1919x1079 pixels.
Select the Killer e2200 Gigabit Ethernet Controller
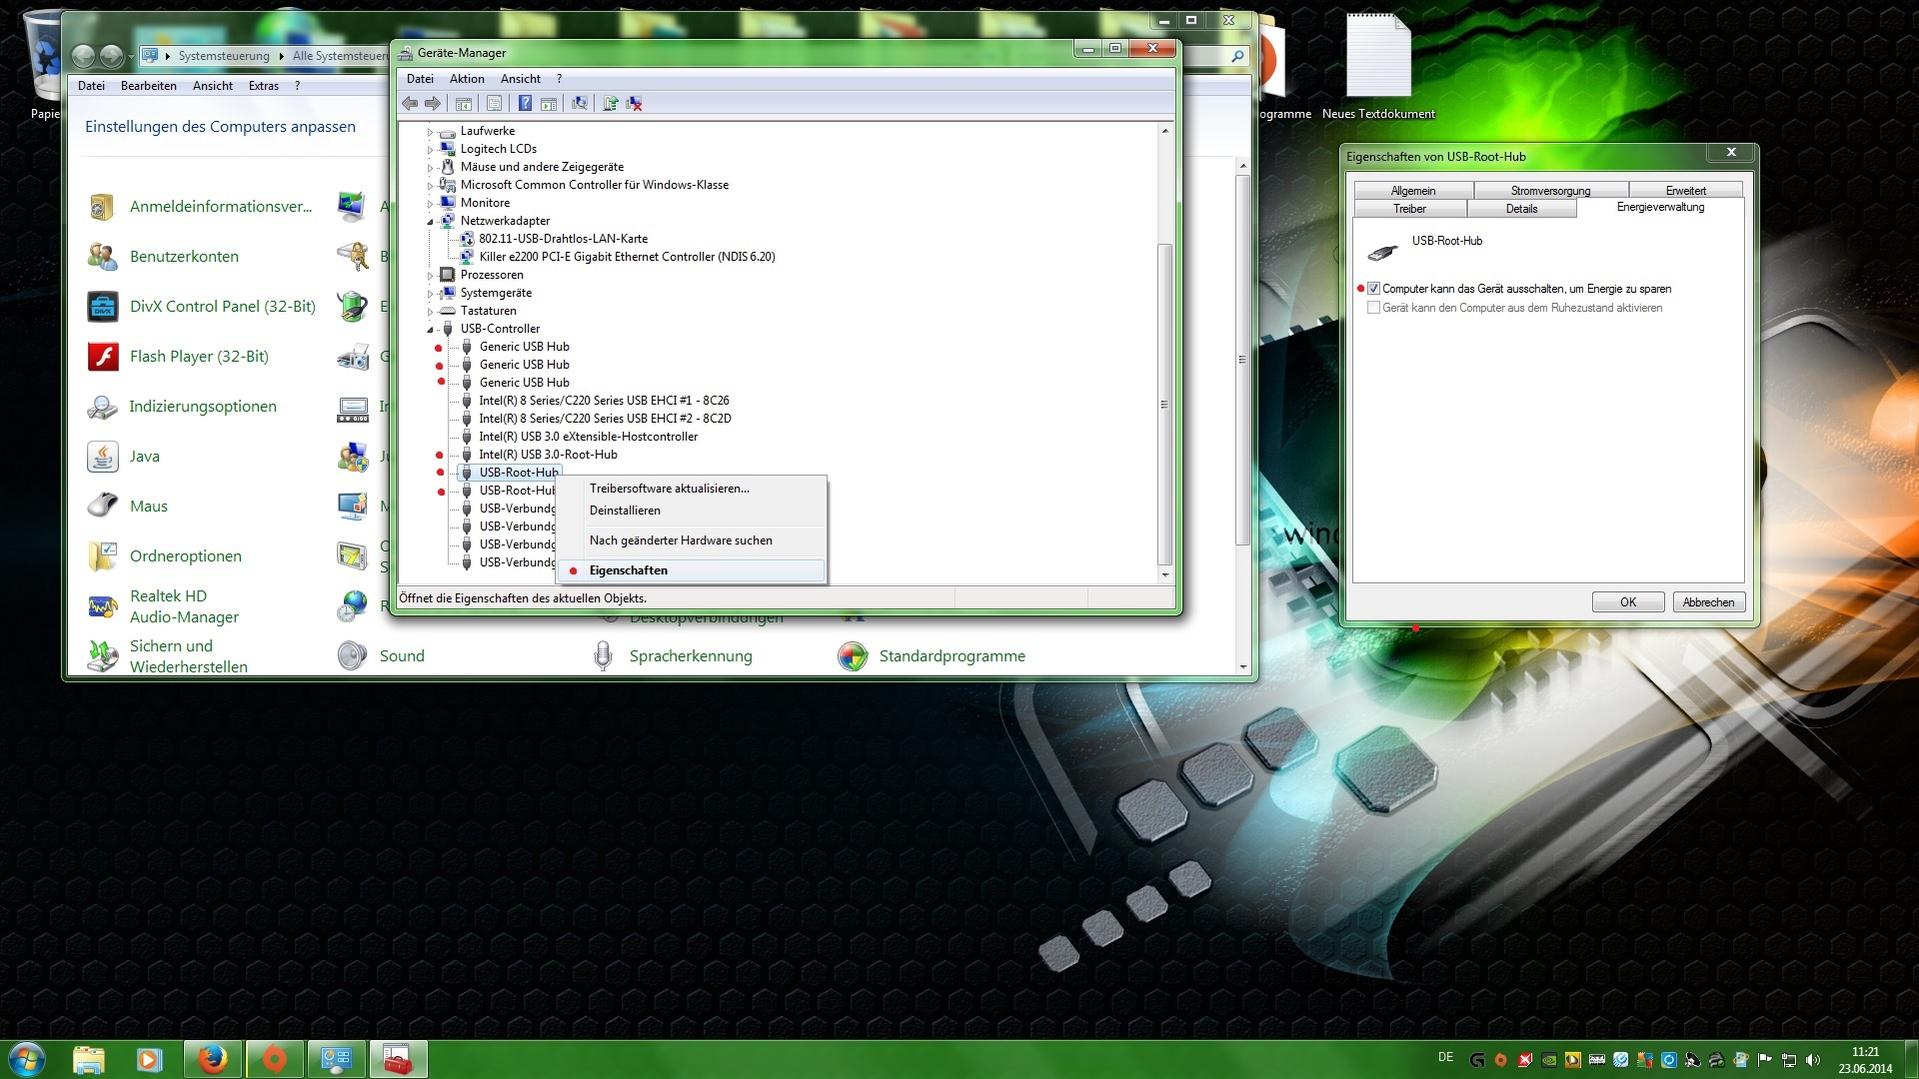[627, 257]
